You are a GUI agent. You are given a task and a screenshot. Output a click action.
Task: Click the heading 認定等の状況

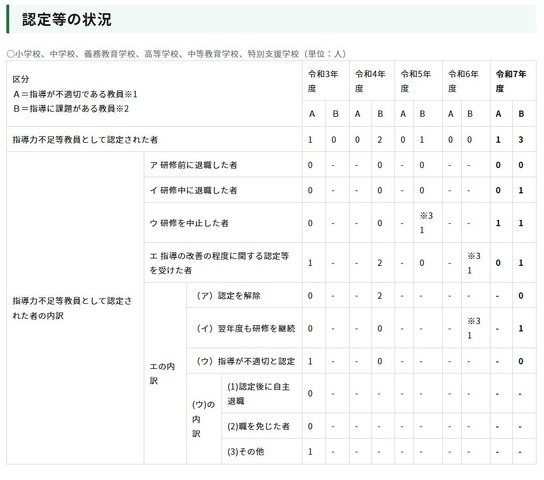[x=67, y=19]
